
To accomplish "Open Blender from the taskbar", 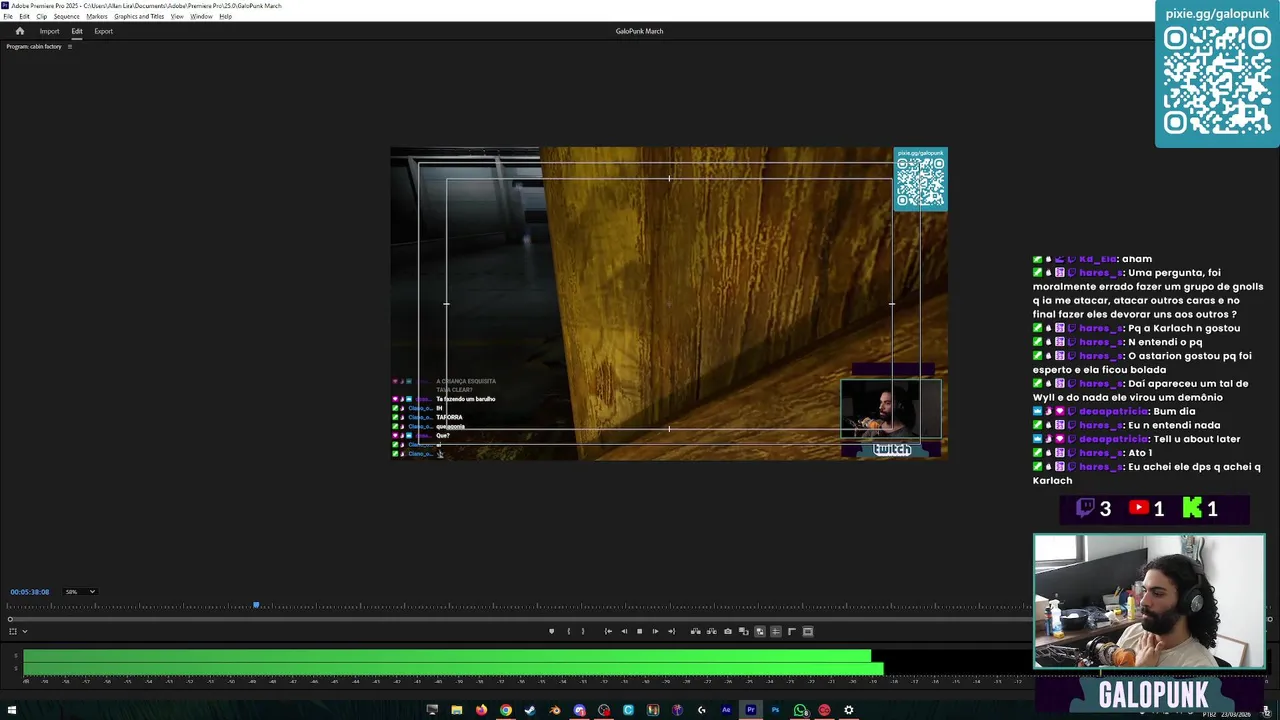I will point(555,710).
